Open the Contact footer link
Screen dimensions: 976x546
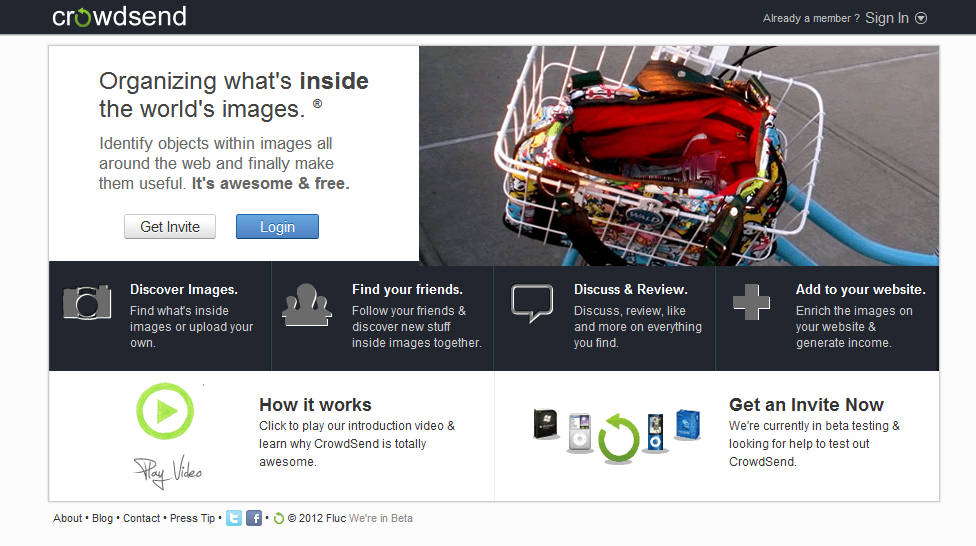coord(141,518)
